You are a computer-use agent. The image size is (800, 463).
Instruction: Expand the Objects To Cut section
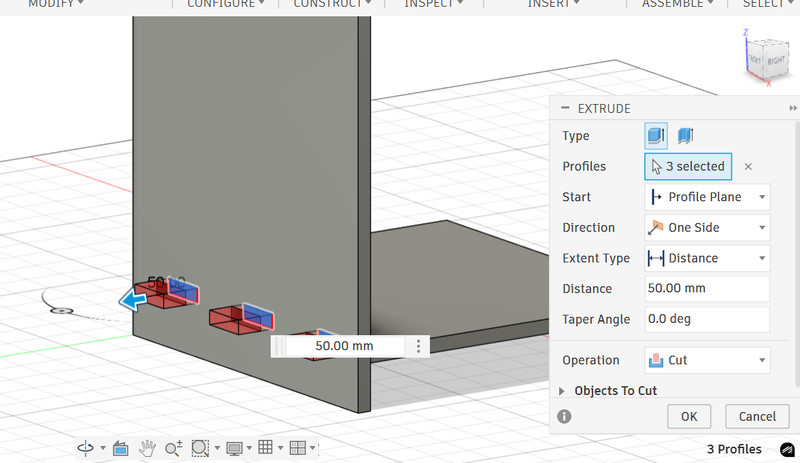tap(562, 391)
